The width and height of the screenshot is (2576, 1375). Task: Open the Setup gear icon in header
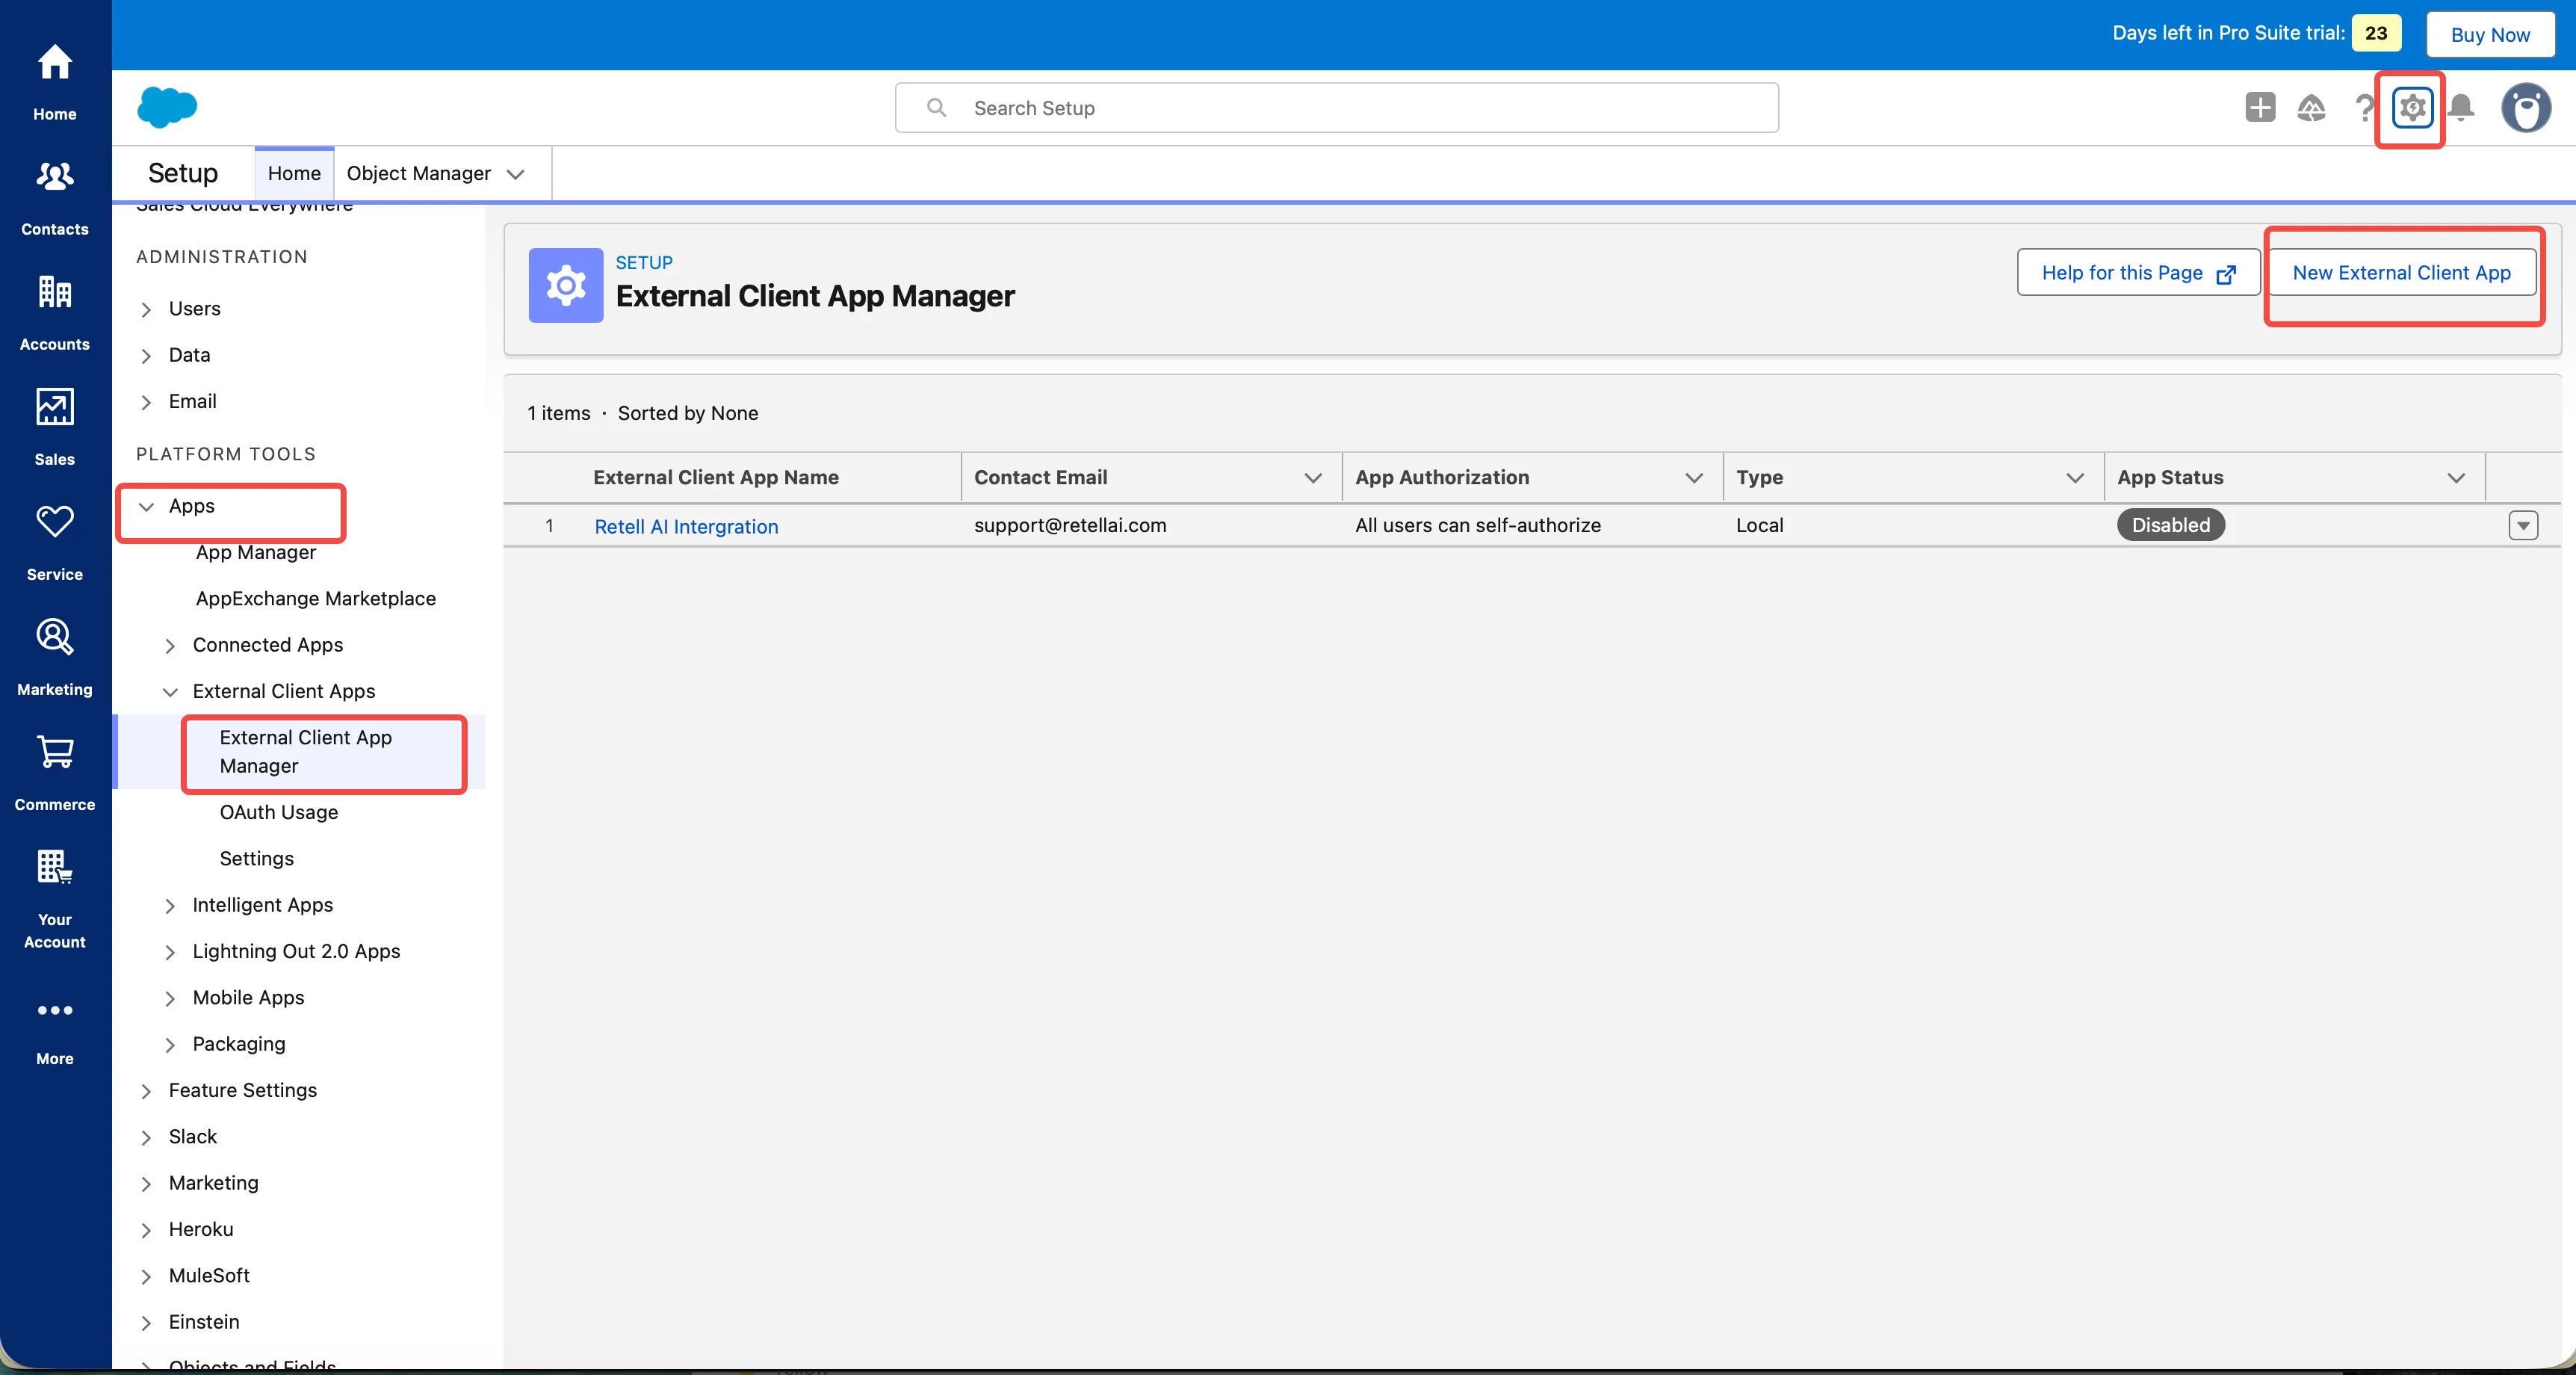point(2412,107)
